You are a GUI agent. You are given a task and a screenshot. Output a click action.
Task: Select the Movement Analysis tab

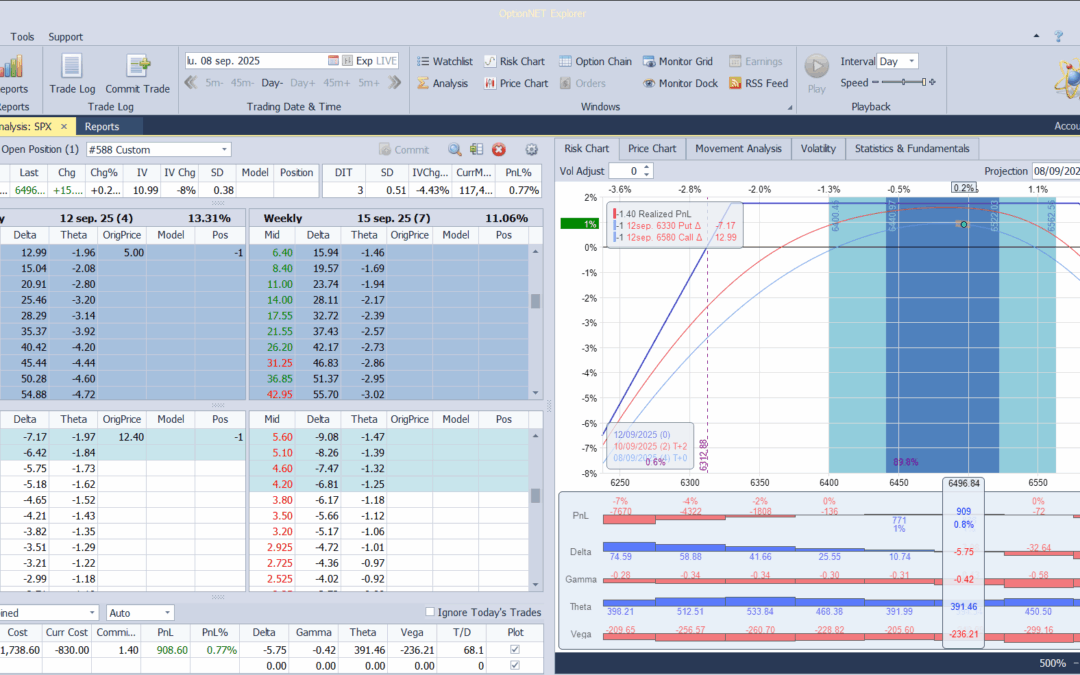click(738, 149)
